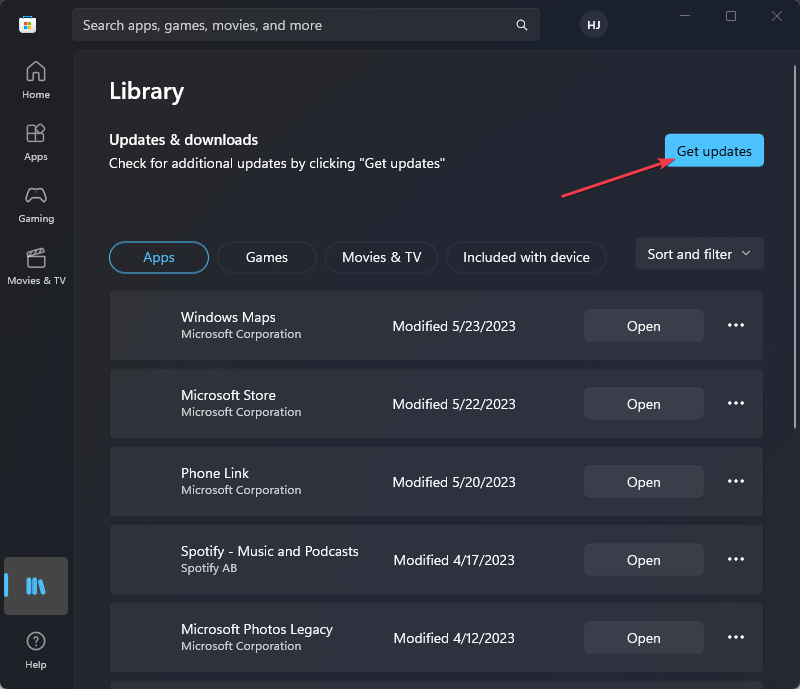The height and width of the screenshot is (689, 800).
Task: Click Modified 5/22/2023 text
Action: click(454, 404)
